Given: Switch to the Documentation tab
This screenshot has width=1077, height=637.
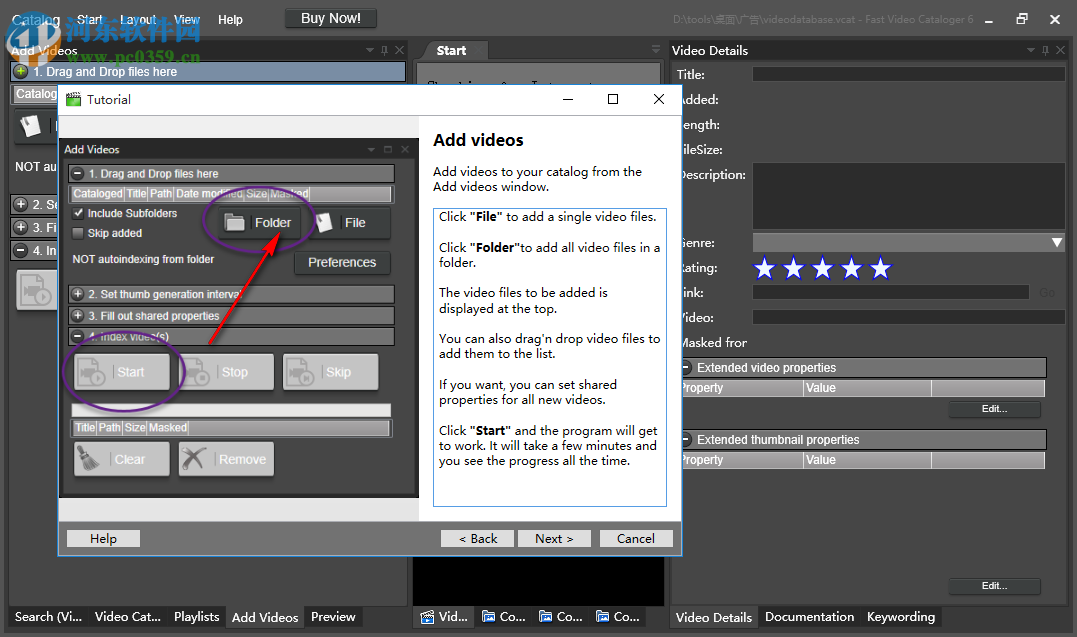Looking at the screenshot, I should (809, 617).
